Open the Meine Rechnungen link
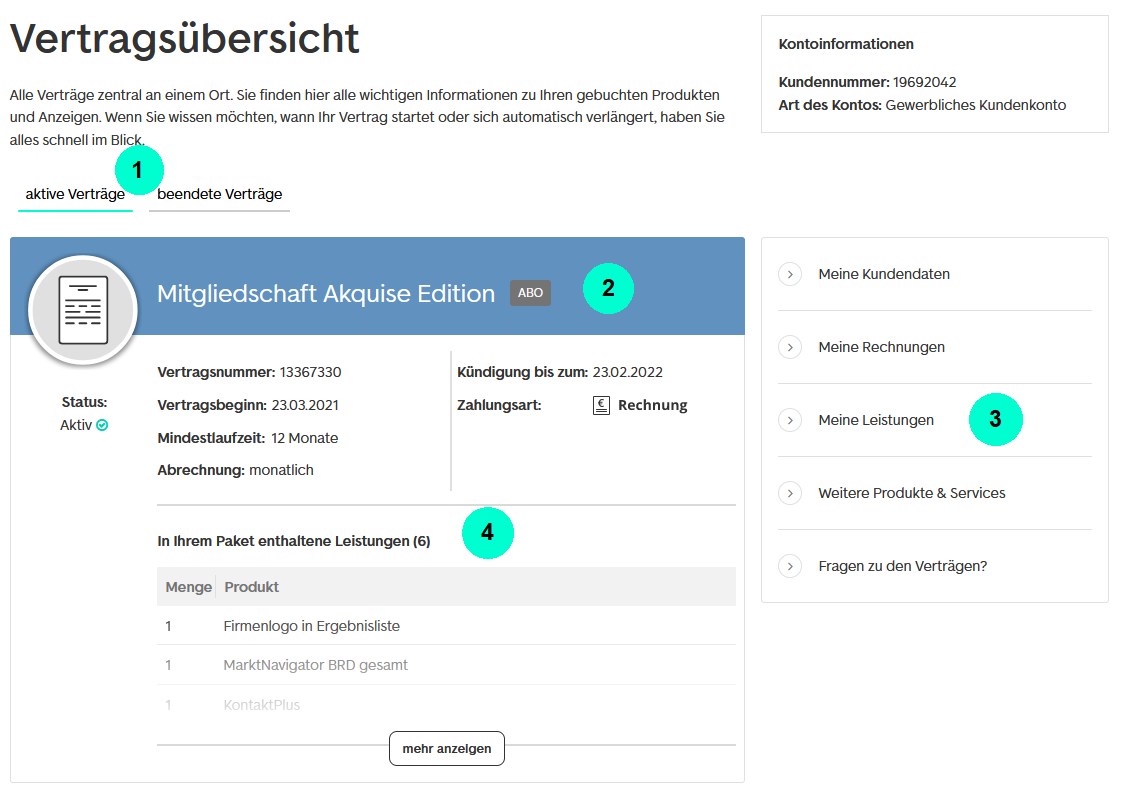This screenshot has width=1126, height=797. (x=881, y=347)
